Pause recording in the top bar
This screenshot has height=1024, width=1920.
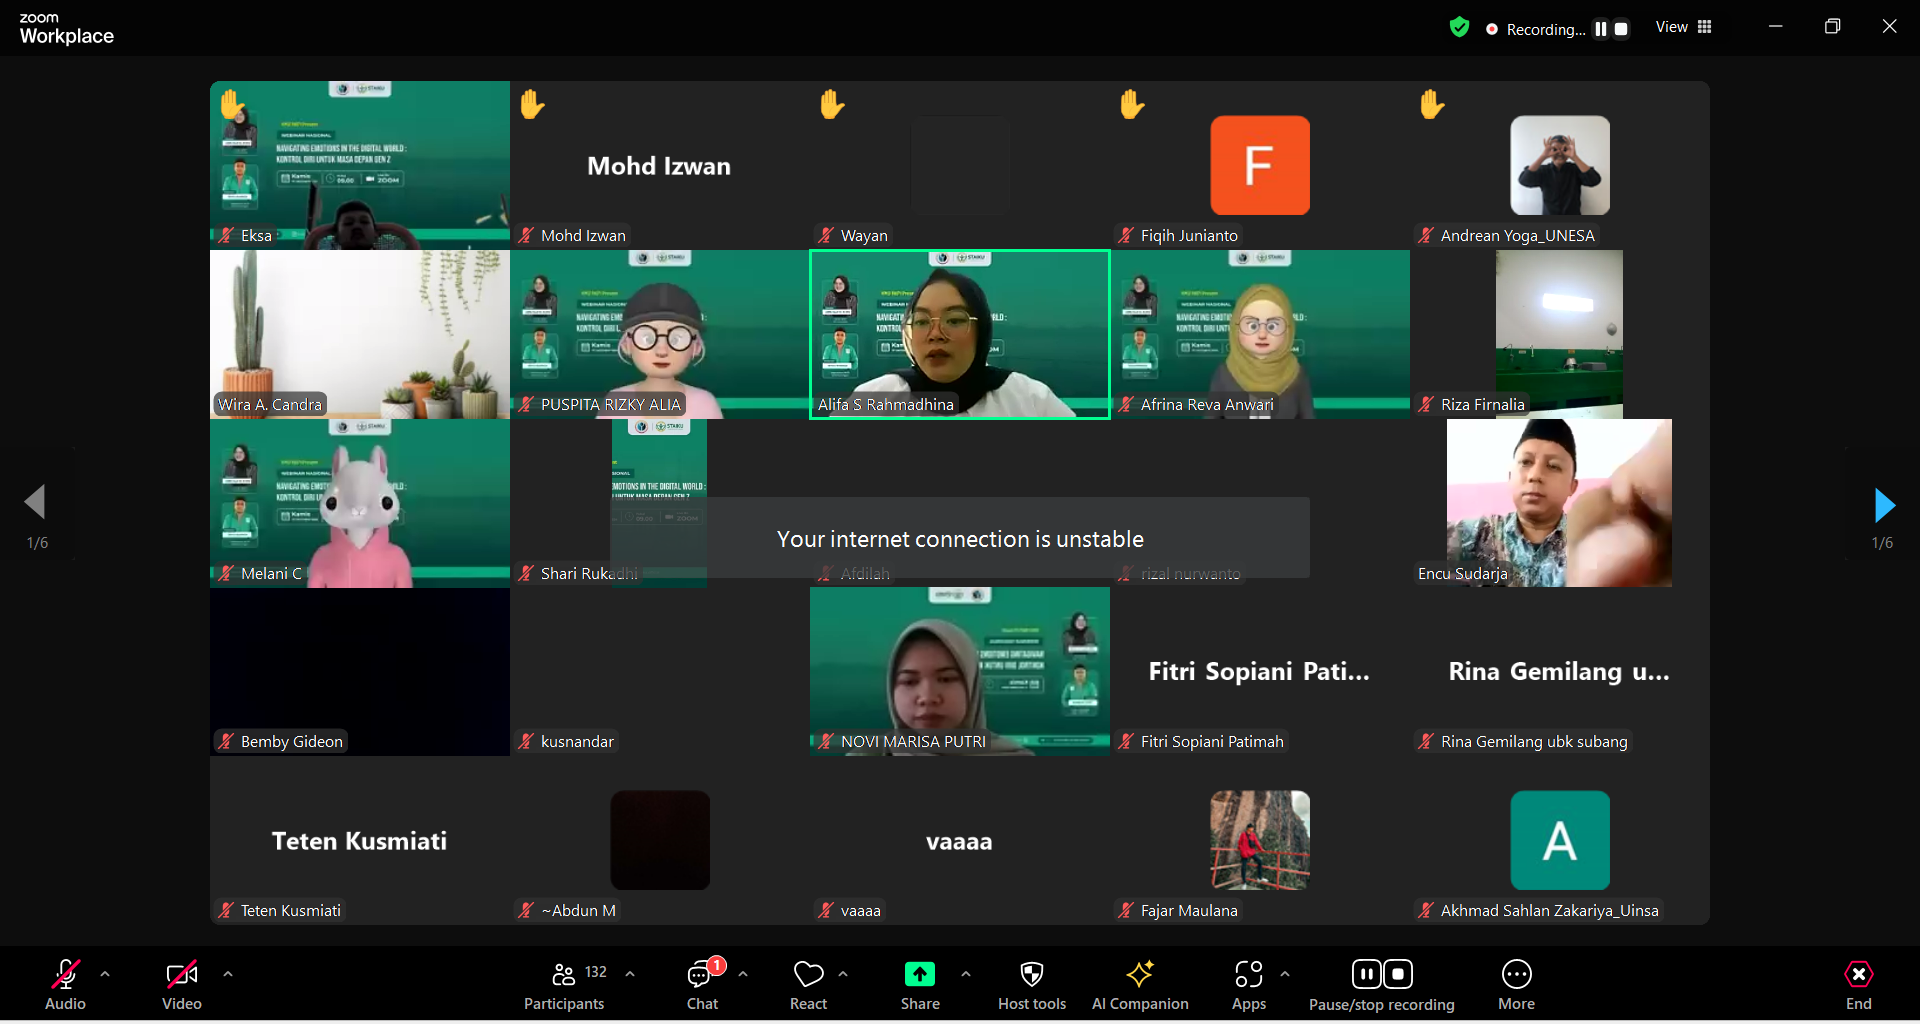(1601, 29)
